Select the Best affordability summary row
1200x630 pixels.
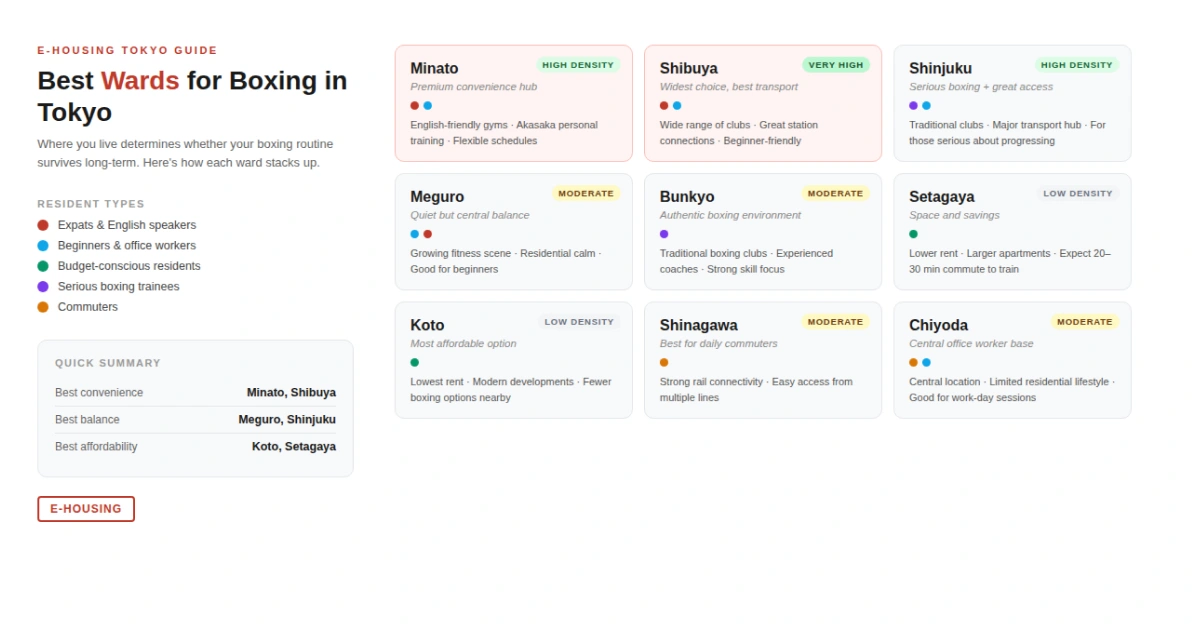[195, 447]
